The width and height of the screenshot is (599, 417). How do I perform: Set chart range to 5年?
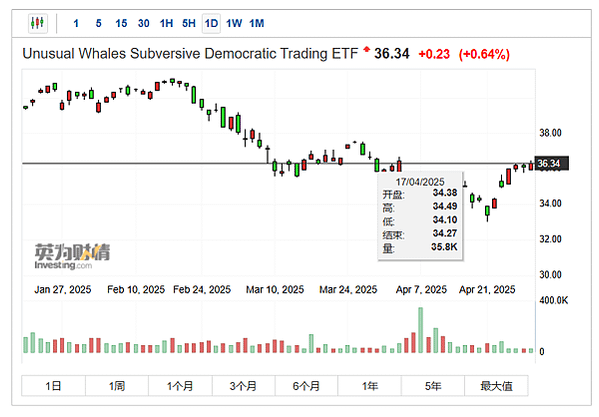coord(433,386)
